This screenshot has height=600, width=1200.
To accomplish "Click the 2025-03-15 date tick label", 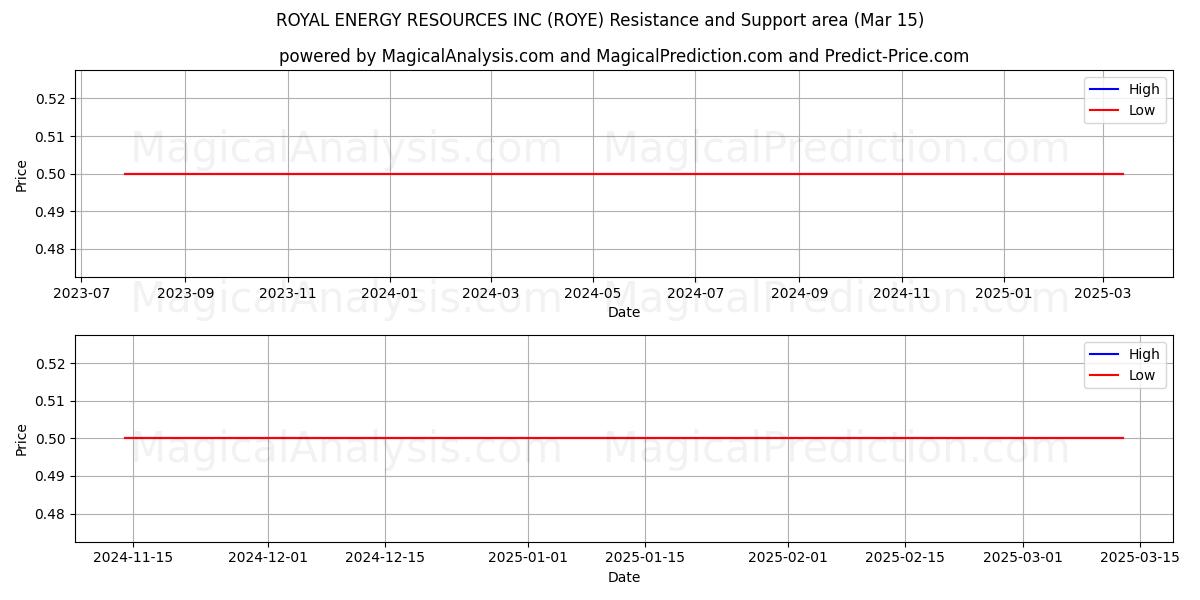I will click(1140, 558).
